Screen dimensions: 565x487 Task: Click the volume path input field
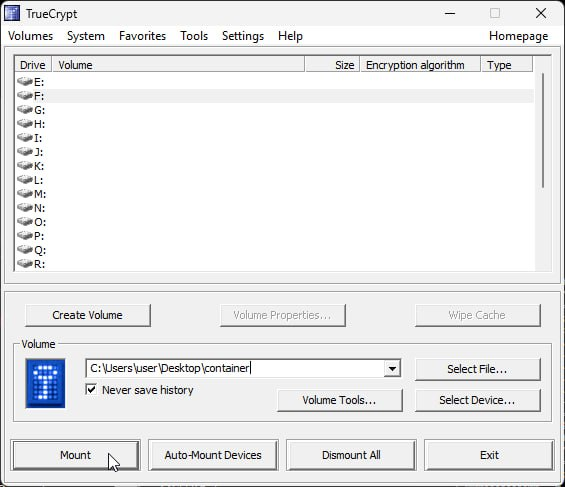[x=235, y=368]
